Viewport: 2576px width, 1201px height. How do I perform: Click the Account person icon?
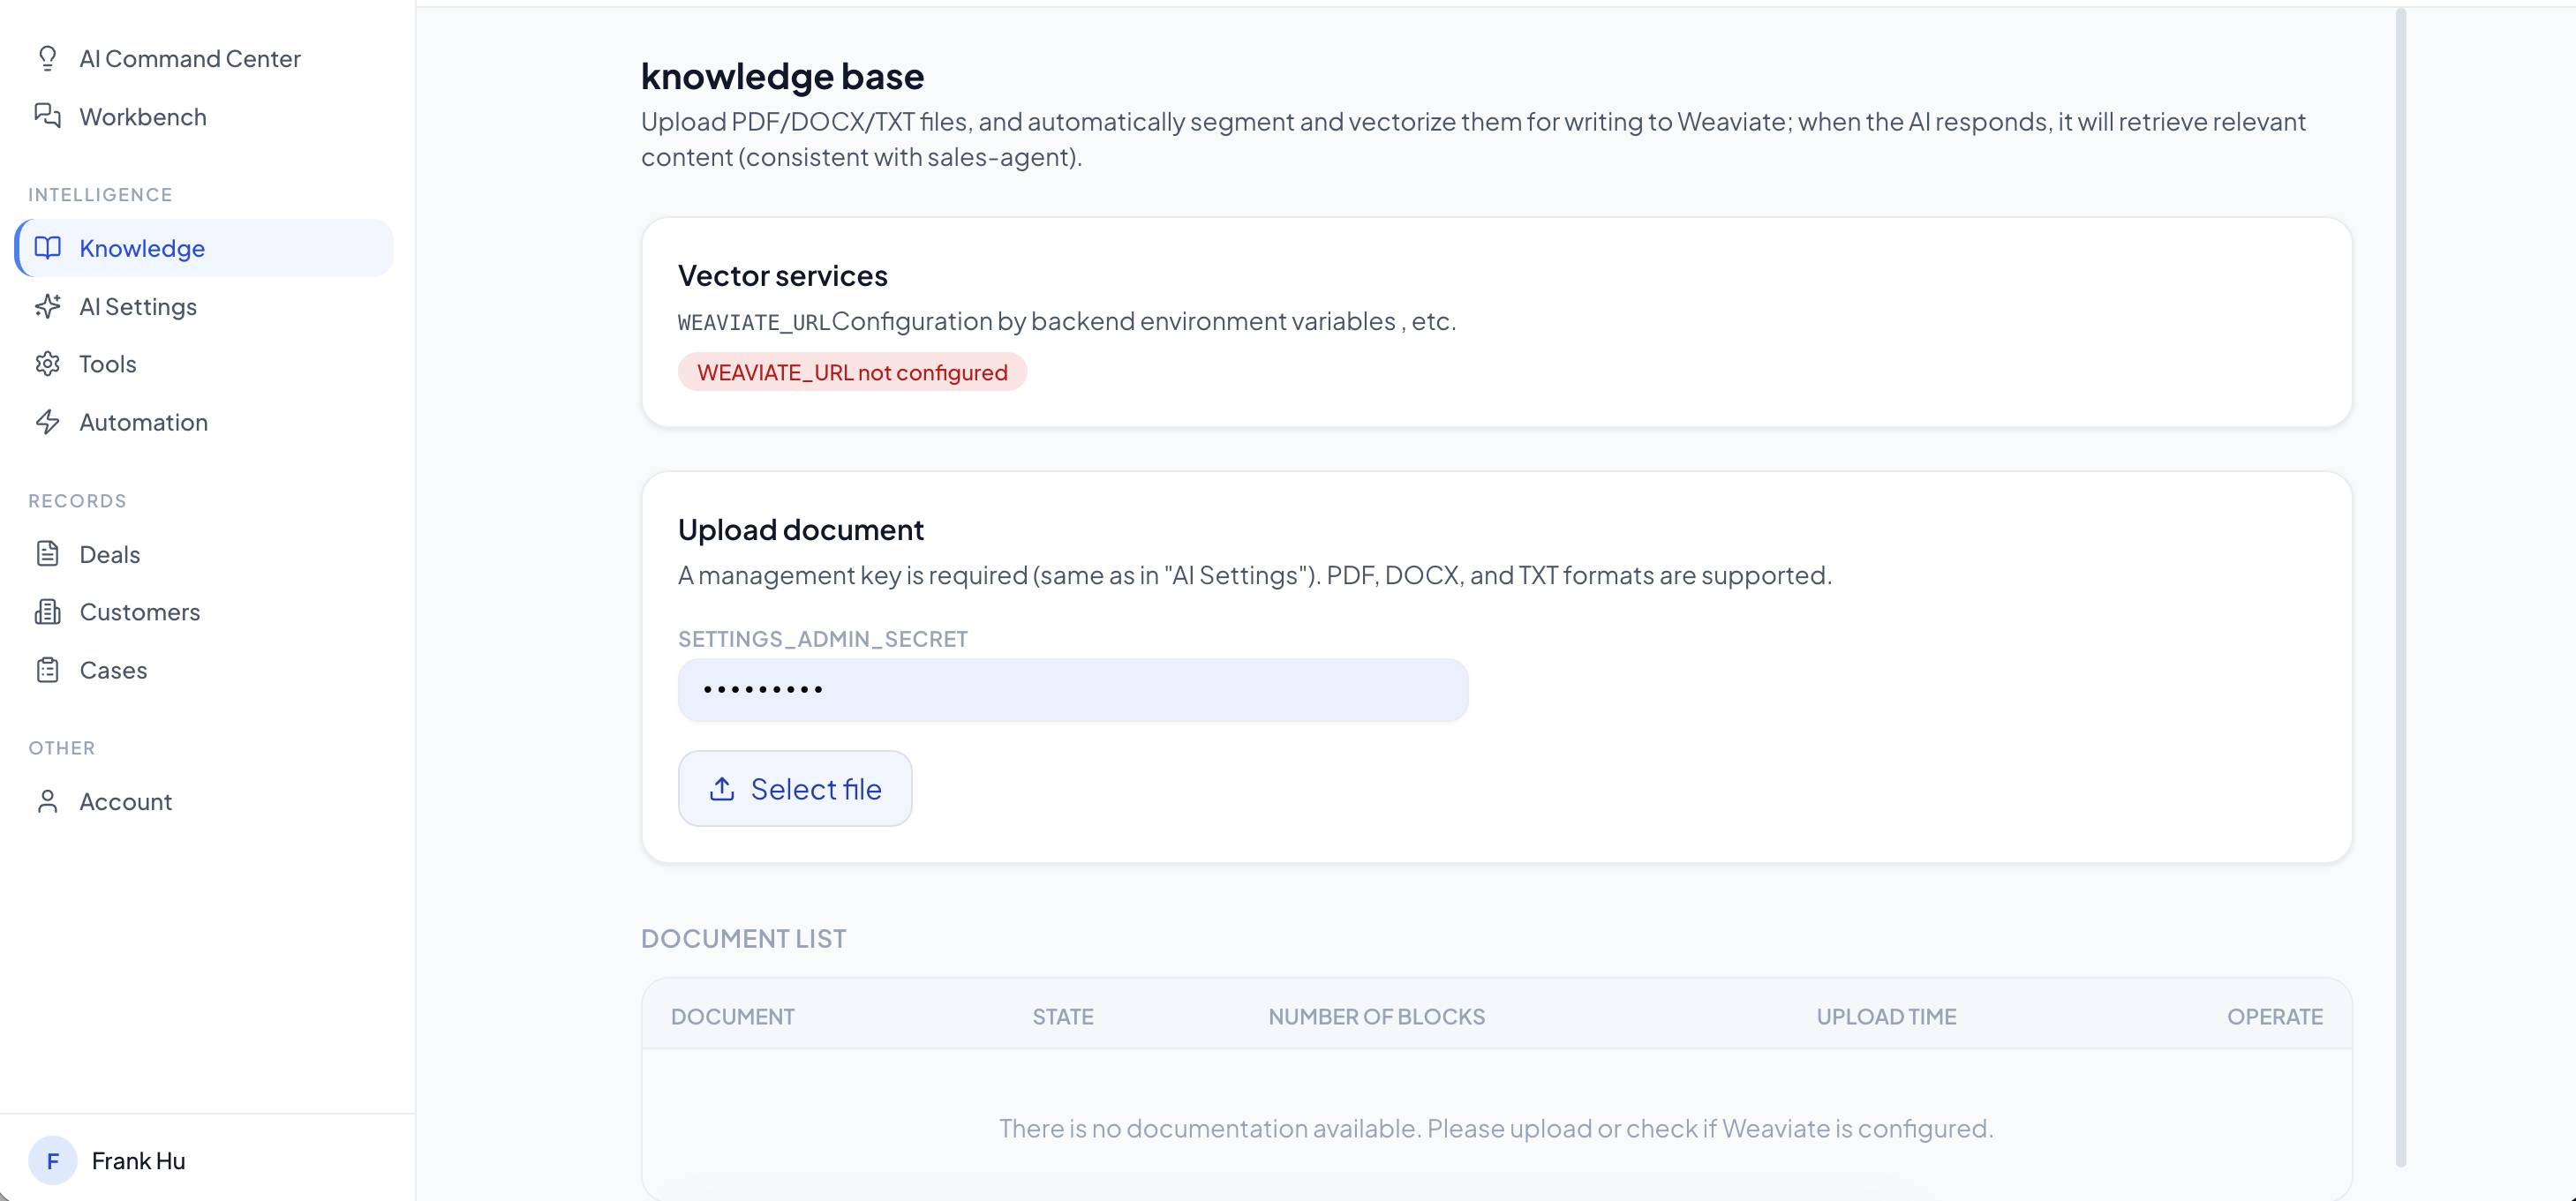pyautogui.click(x=47, y=801)
